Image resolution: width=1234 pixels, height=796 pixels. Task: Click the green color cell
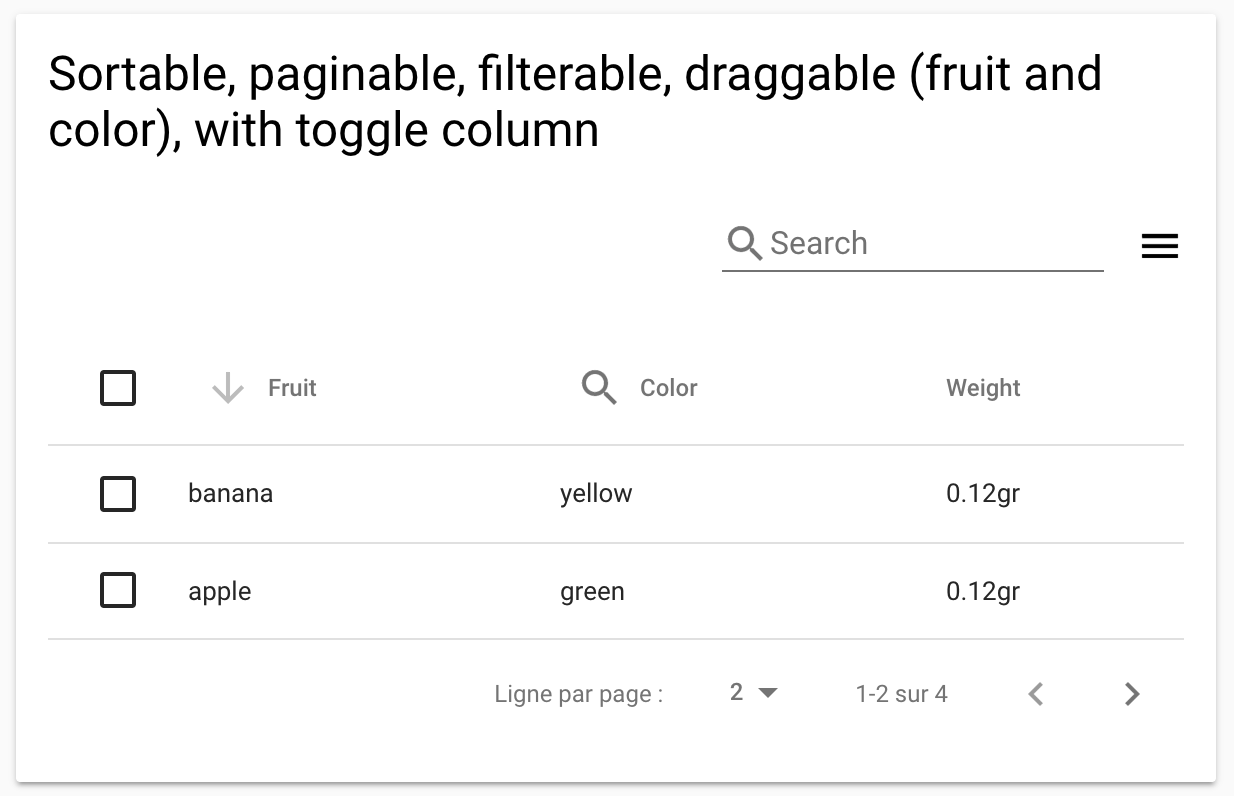point(592,592)
